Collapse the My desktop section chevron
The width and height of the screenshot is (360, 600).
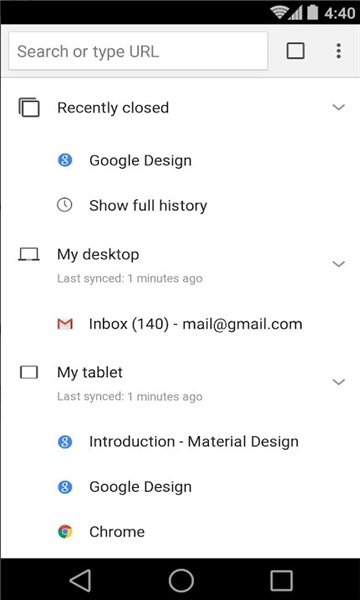coord(339,264)
